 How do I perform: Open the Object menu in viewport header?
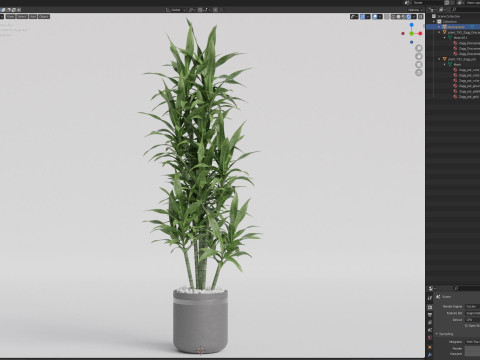[x=44, y=16]
